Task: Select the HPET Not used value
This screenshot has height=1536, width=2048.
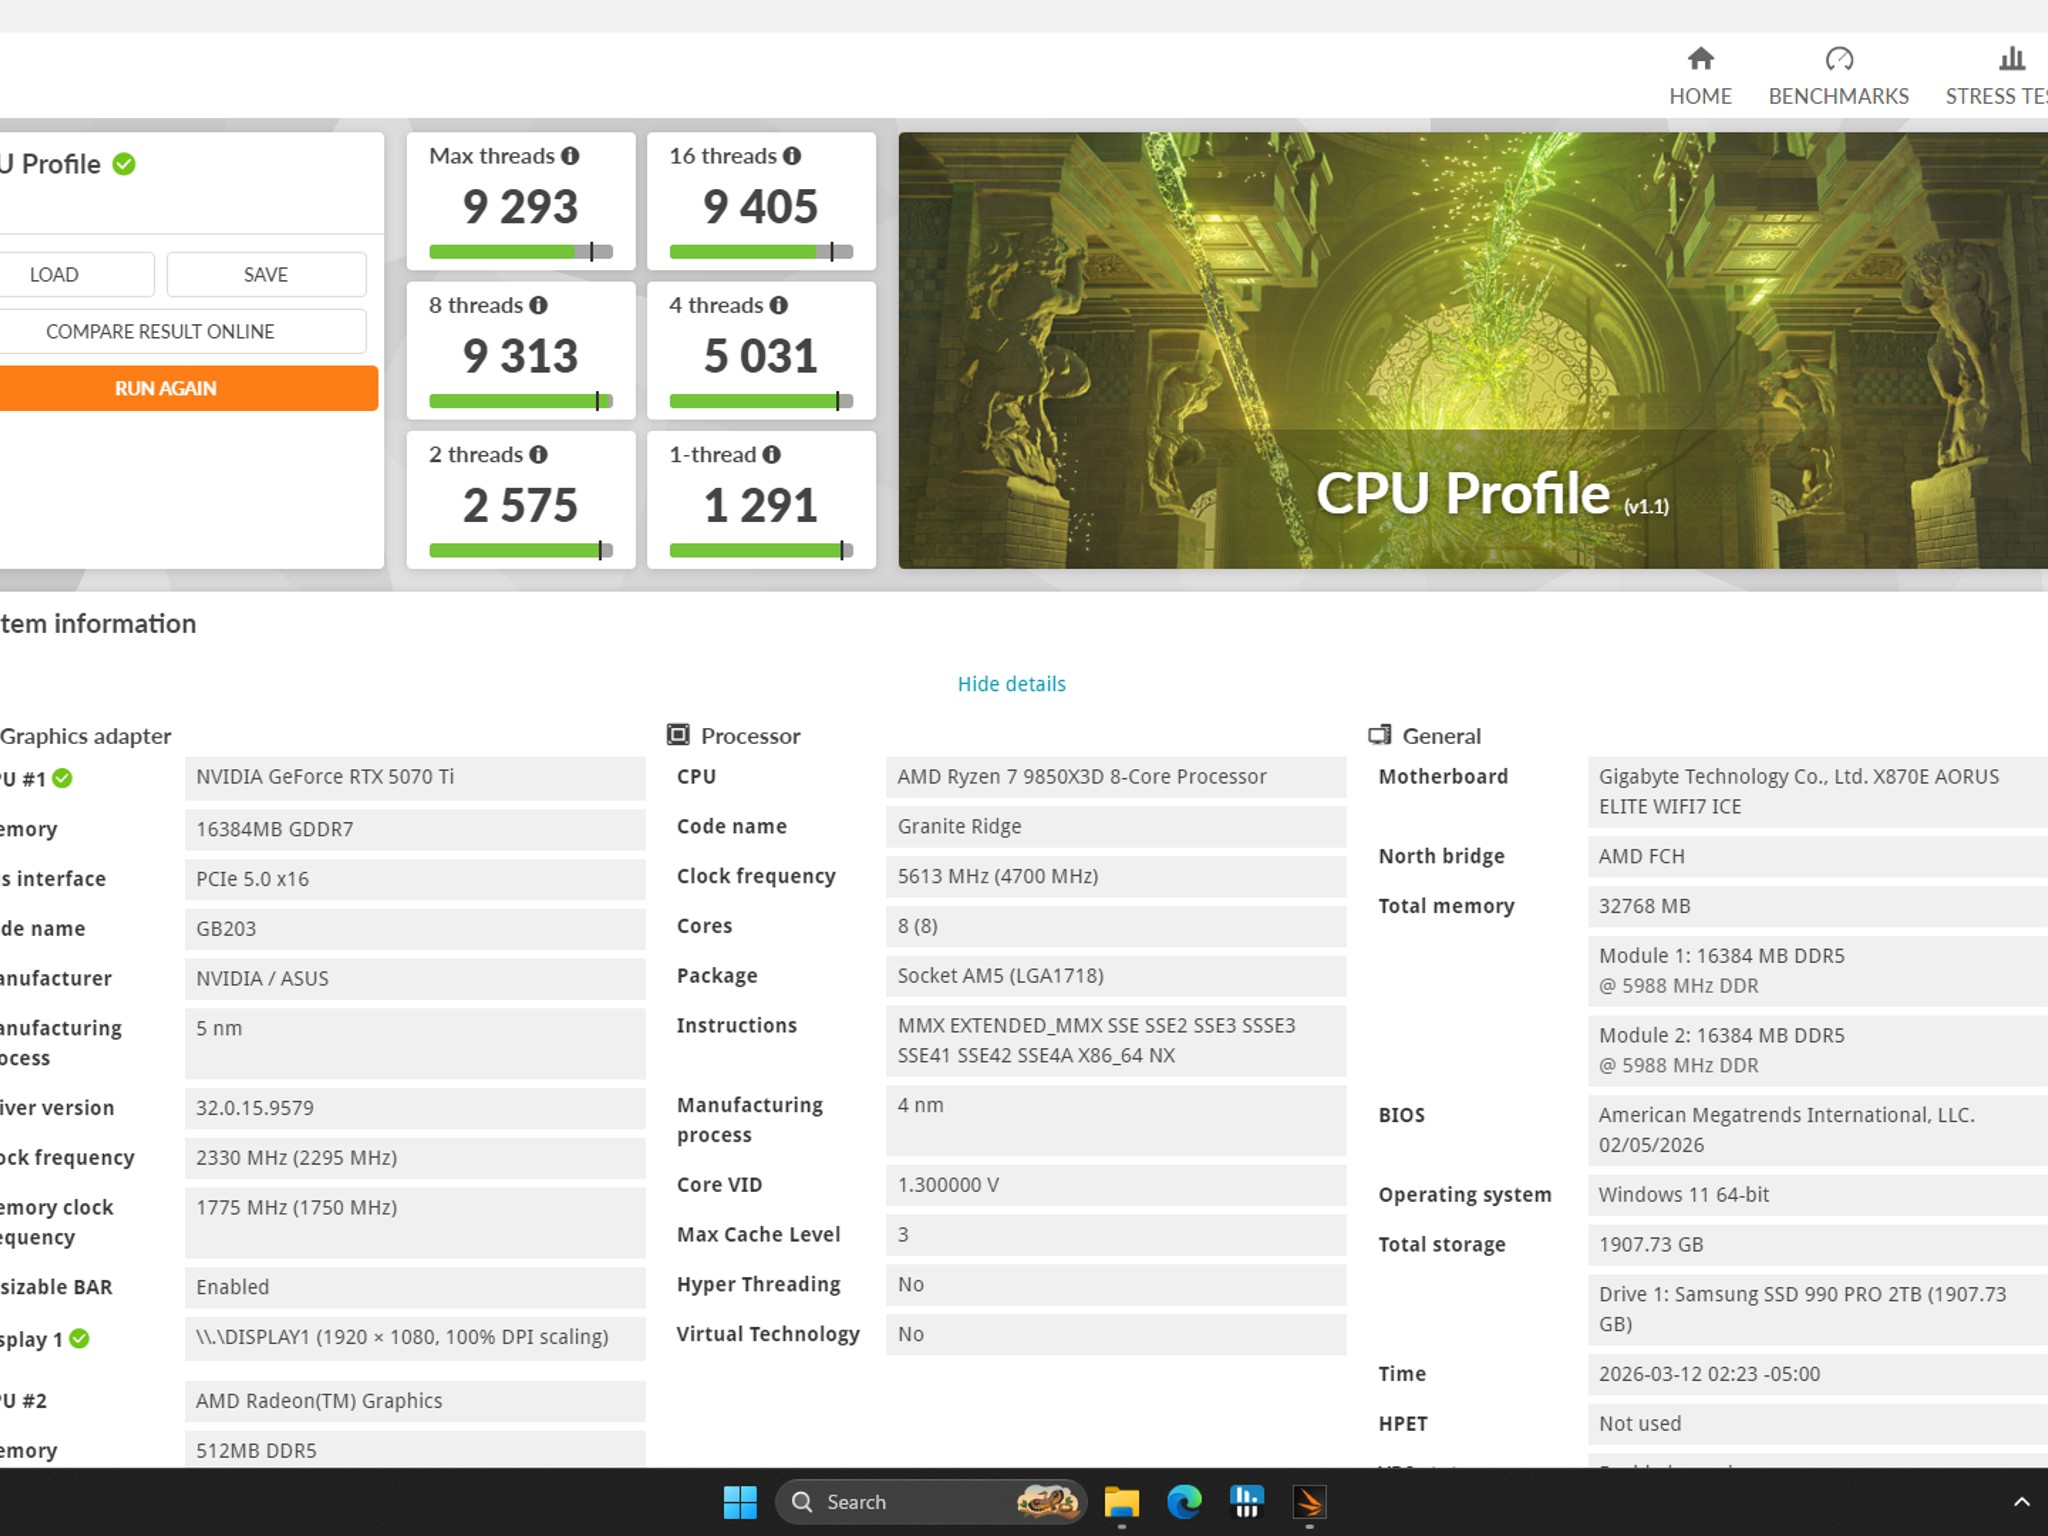Action: pos(1818,1424)
